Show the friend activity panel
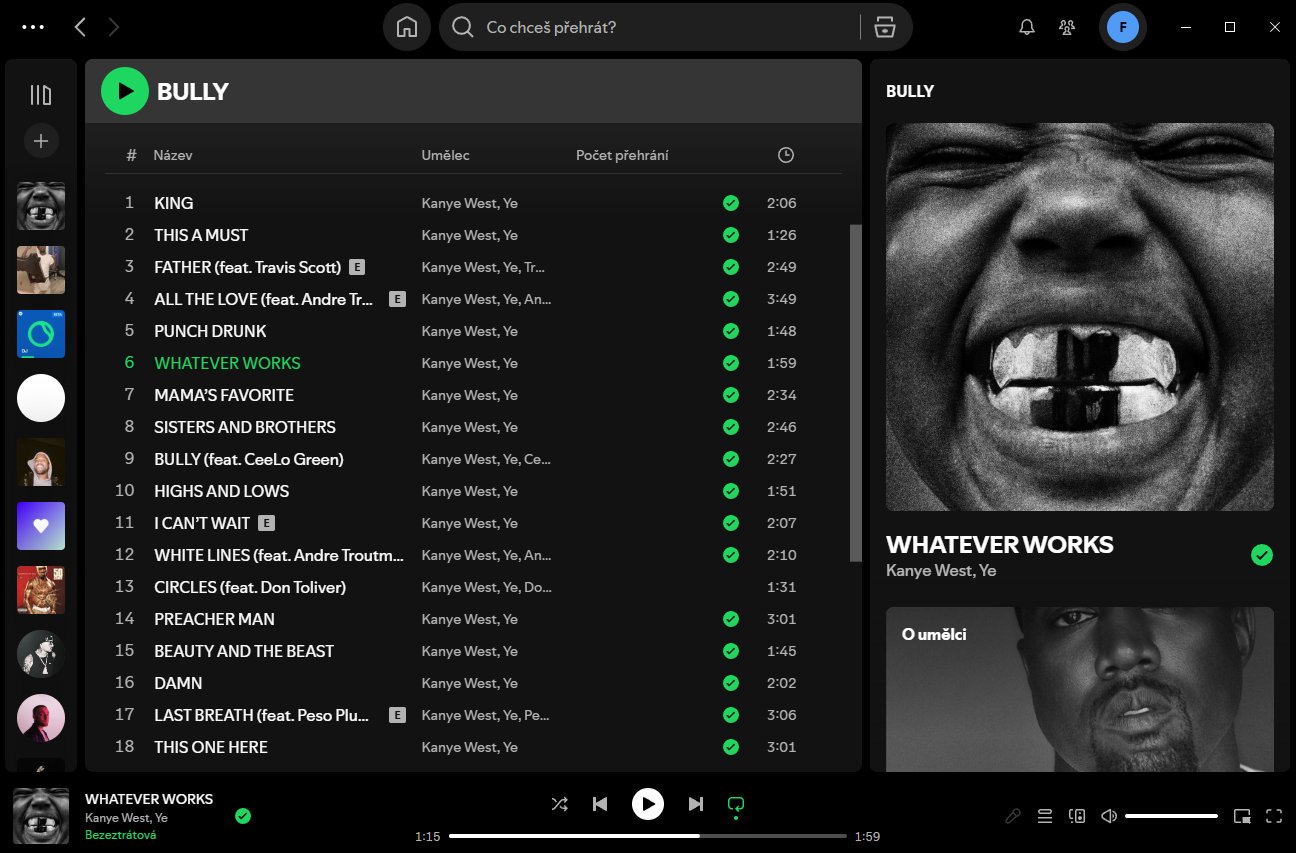Image resolution: width=1296 pixels, height=853 pixels. coord(1067,27)
